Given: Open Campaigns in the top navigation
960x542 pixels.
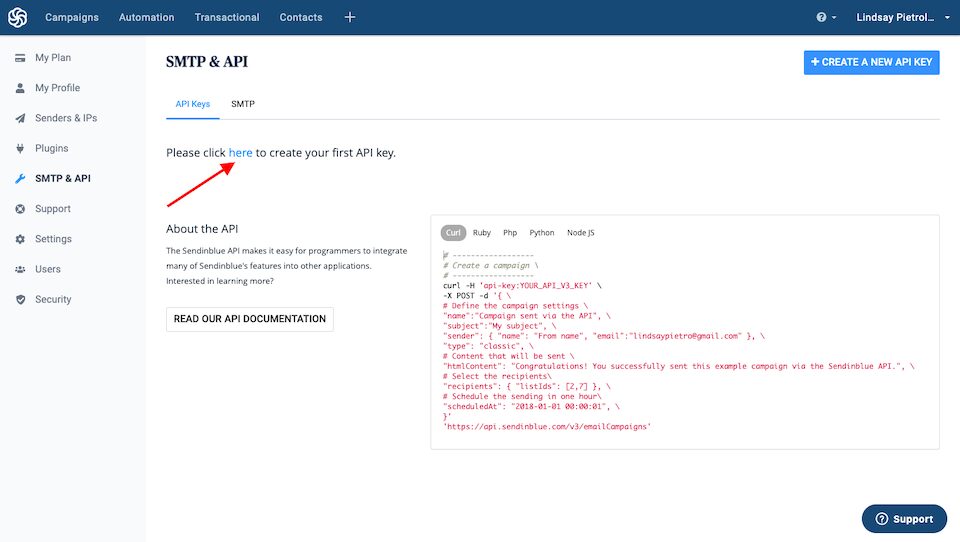Looking at the screenshot, I should pyautogui.click(x=72, y=17).
